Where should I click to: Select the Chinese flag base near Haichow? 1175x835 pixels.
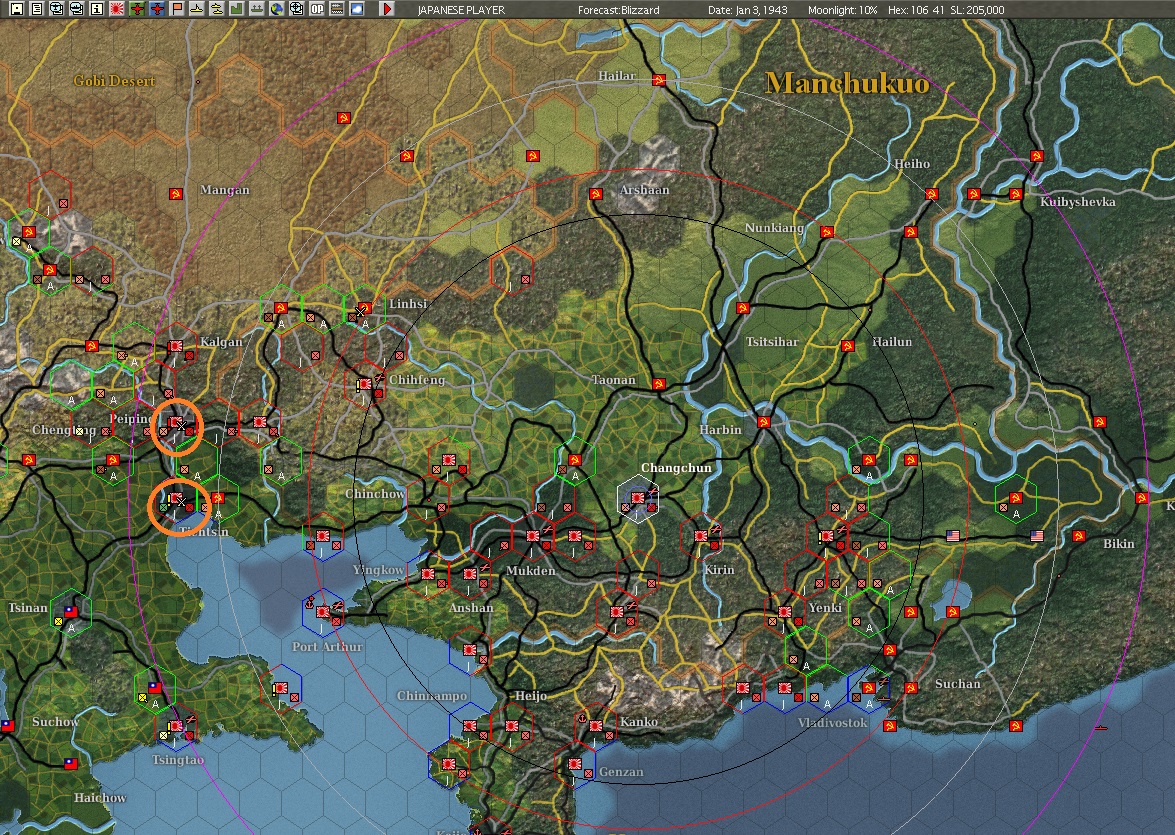(70, 764)
